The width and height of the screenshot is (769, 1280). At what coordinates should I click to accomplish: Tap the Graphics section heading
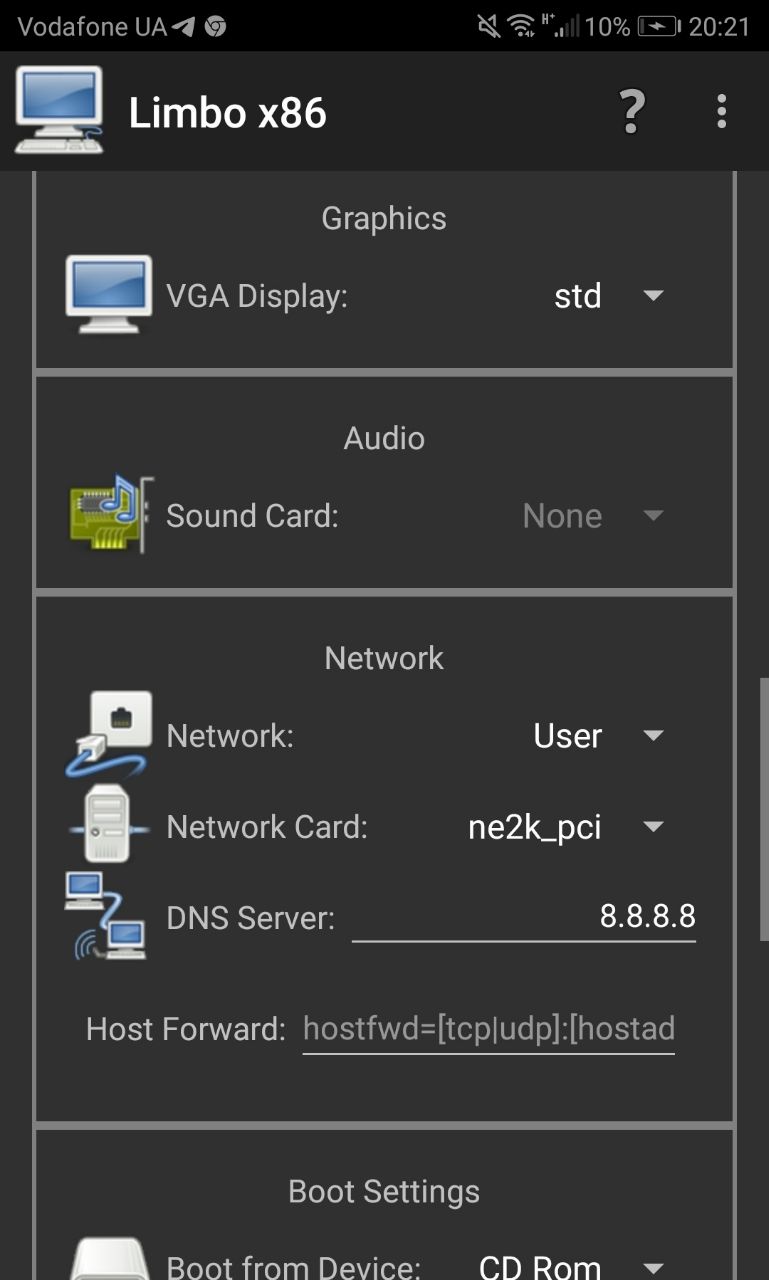(384, 218)
